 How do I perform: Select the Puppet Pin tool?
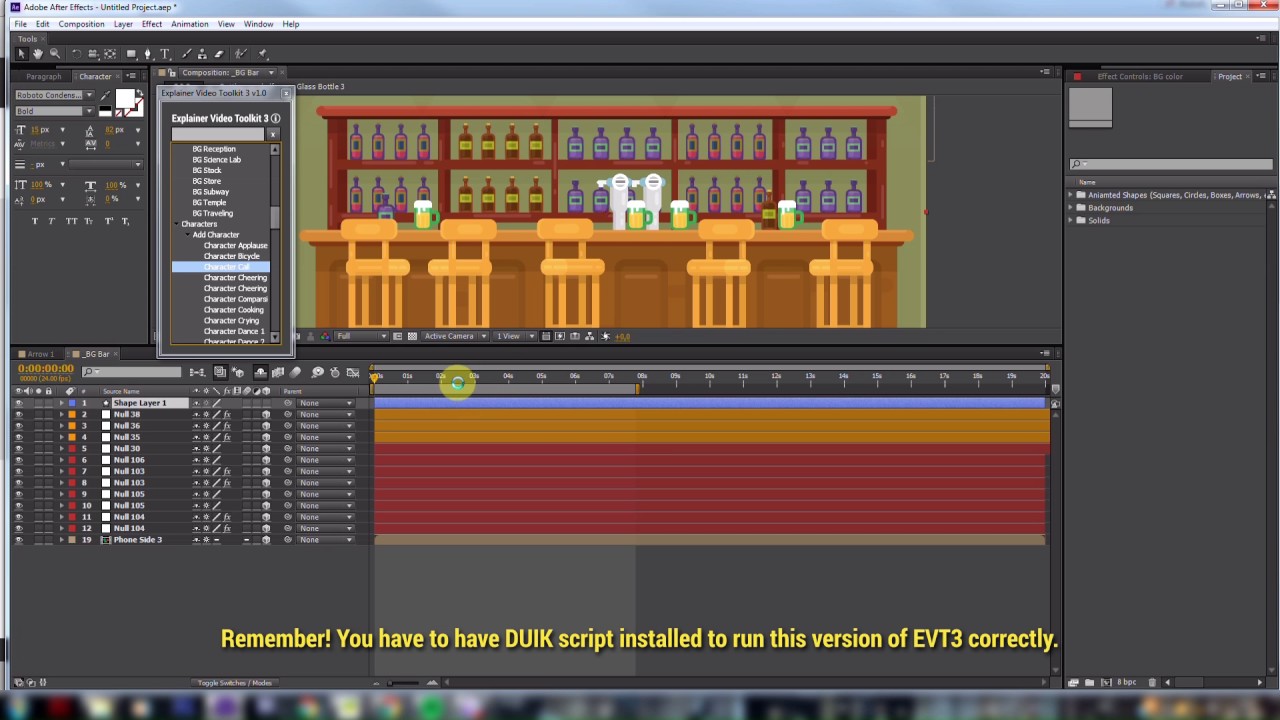263,54
